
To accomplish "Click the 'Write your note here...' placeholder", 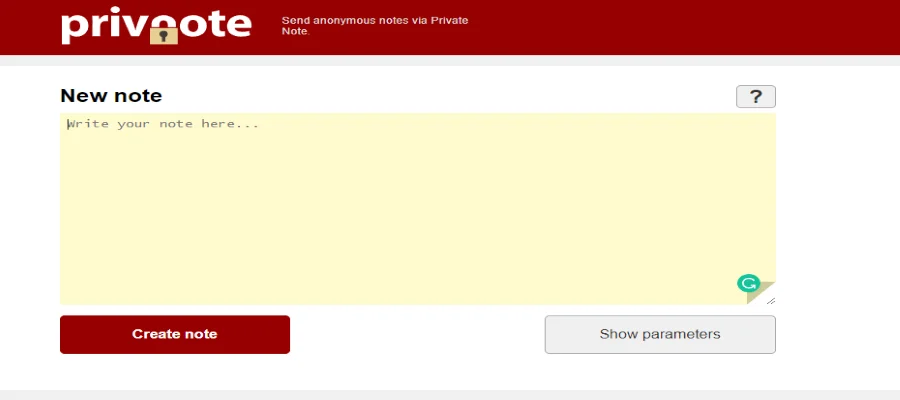I will point(164,124).
